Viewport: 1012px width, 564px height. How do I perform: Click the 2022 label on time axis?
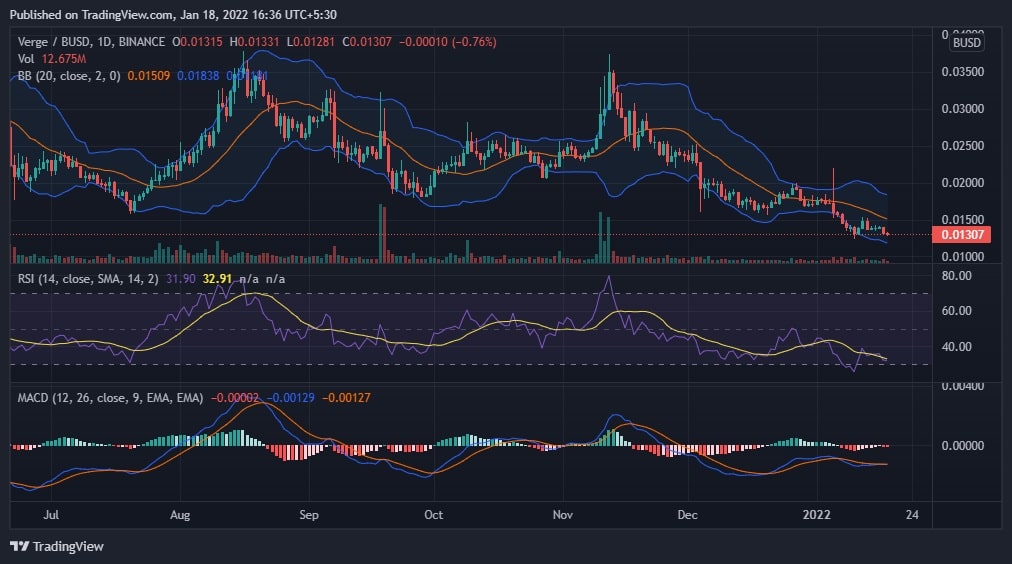[x=816, y=514]
